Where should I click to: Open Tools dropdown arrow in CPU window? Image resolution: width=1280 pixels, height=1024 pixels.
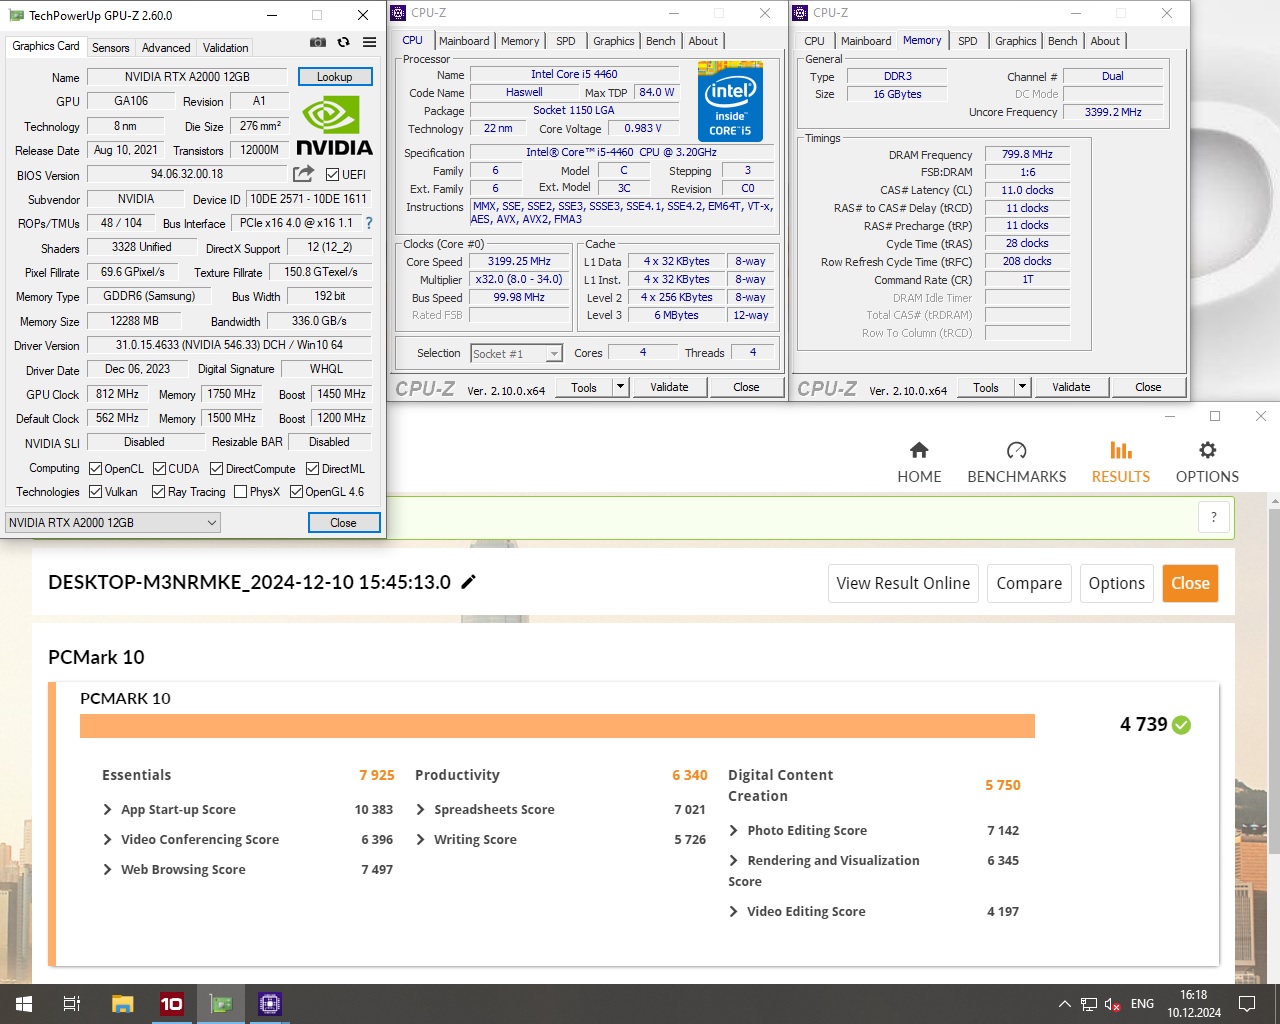point(620,387)
